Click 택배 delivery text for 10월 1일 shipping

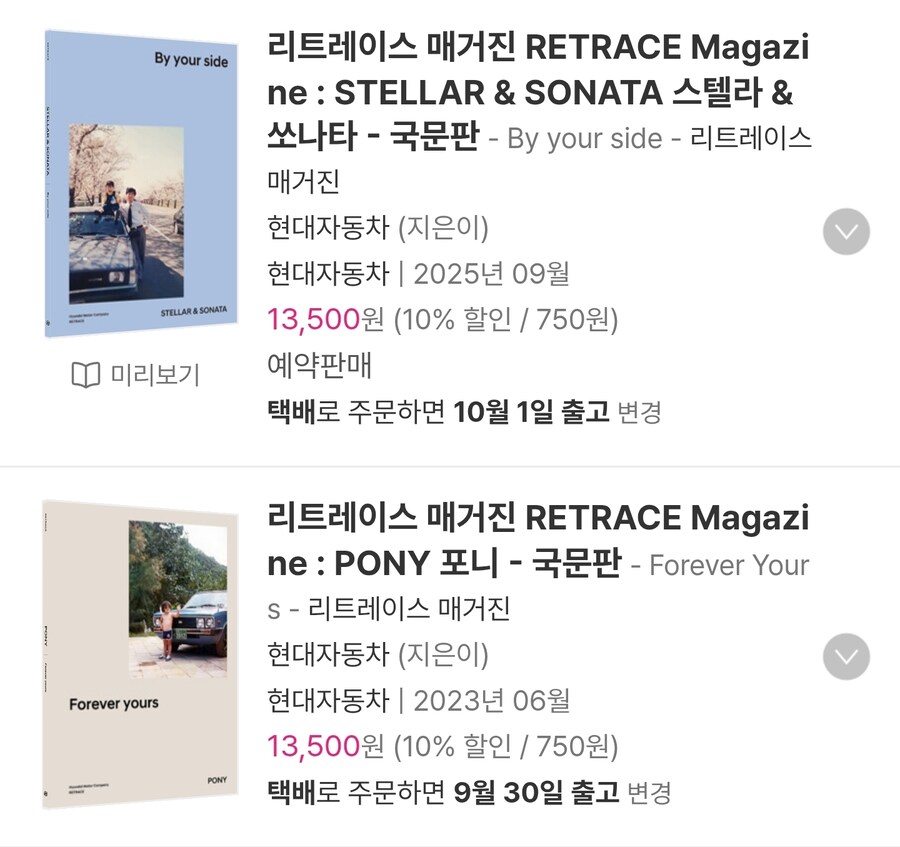(x=292, y=412)
